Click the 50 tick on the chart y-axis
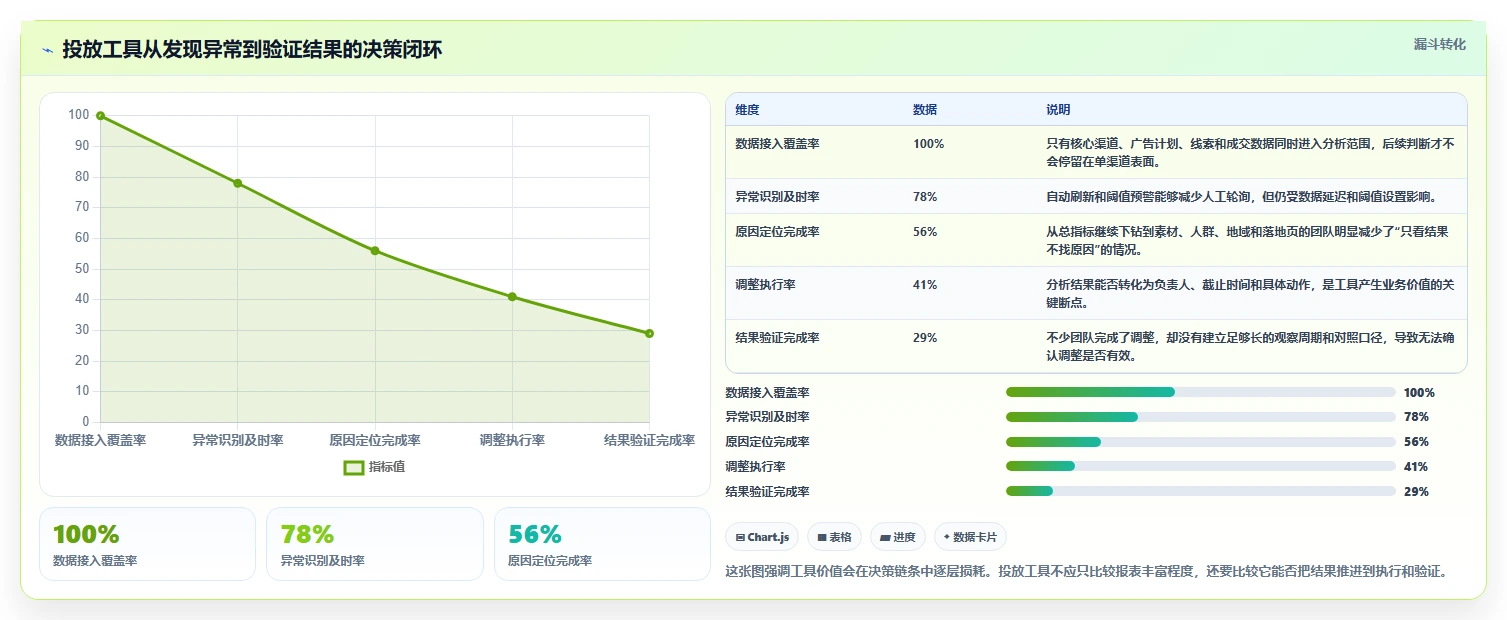The height and width of the screenshot is (620, 1507). 82,269
